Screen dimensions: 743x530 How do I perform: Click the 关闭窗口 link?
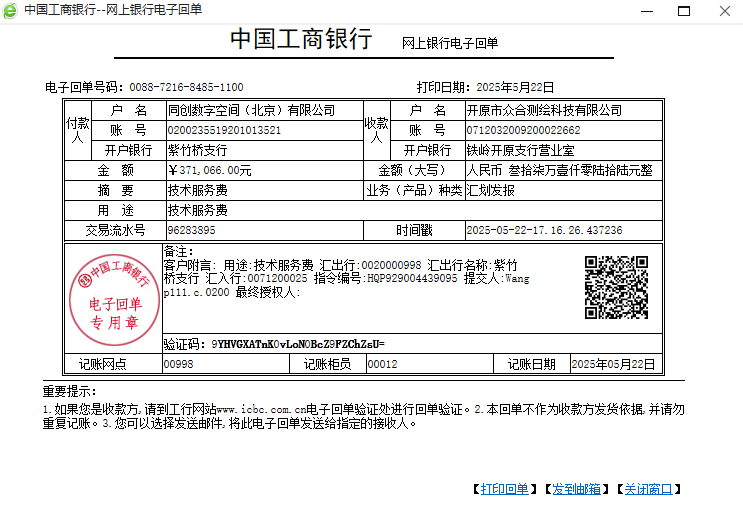pos(648,489)
